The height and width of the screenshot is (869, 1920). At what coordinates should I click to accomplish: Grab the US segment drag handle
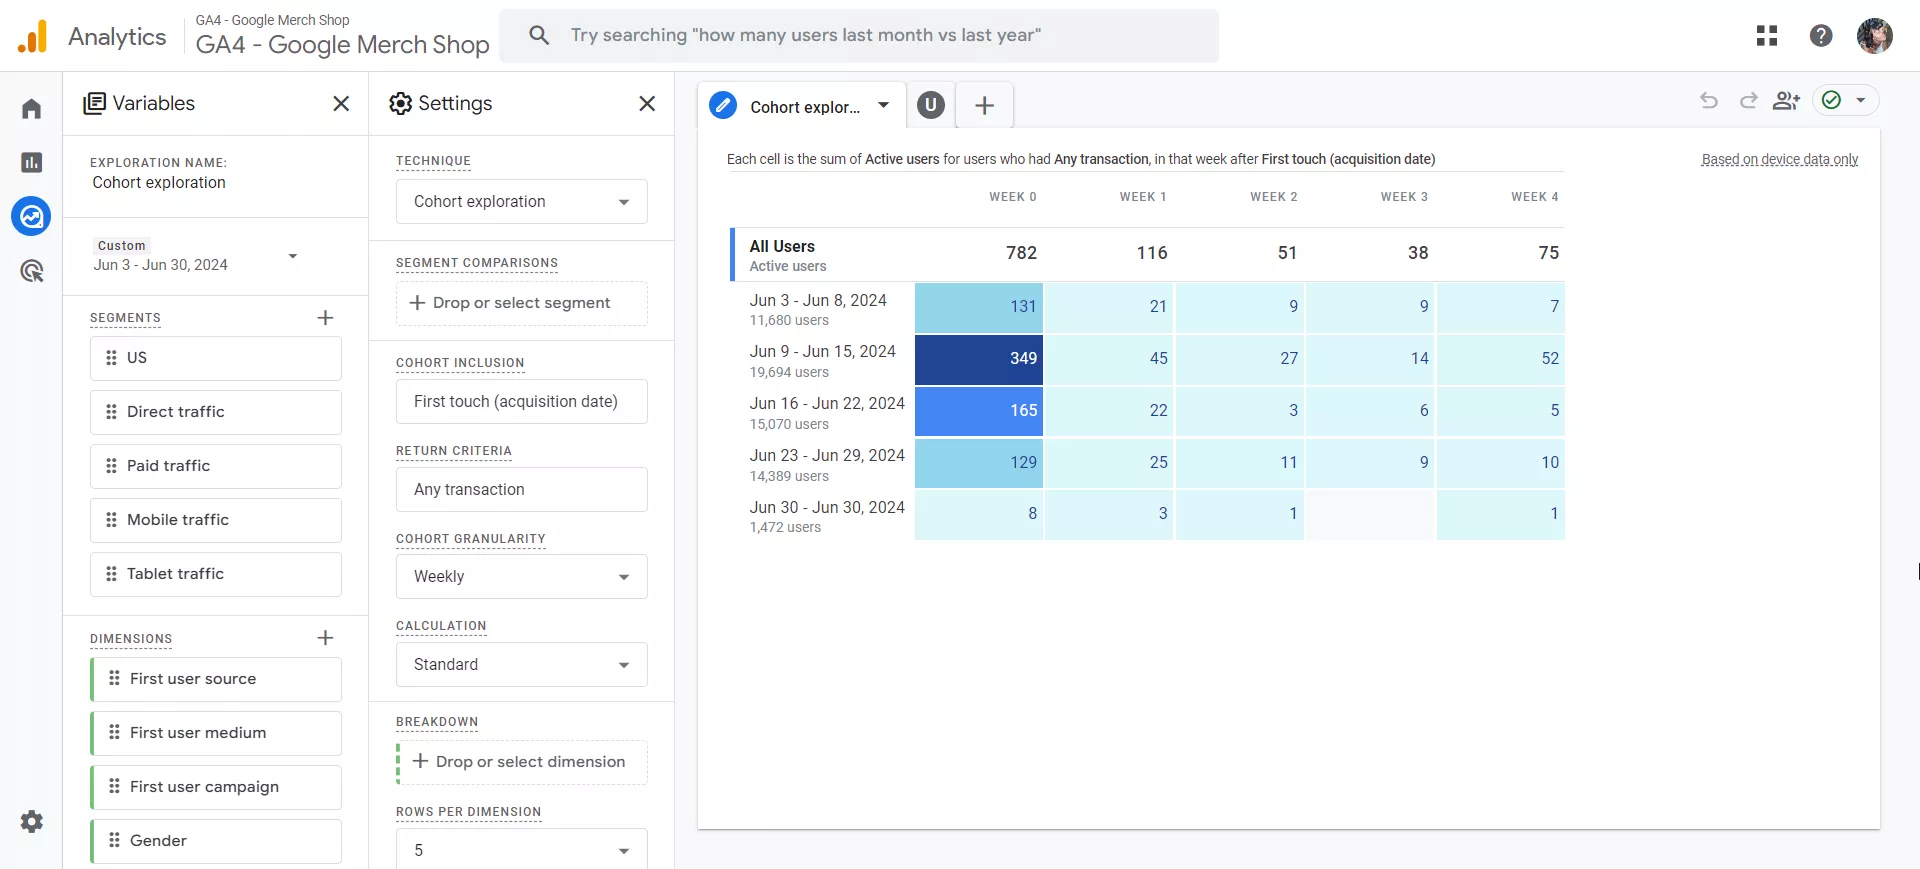coord(111,358)
